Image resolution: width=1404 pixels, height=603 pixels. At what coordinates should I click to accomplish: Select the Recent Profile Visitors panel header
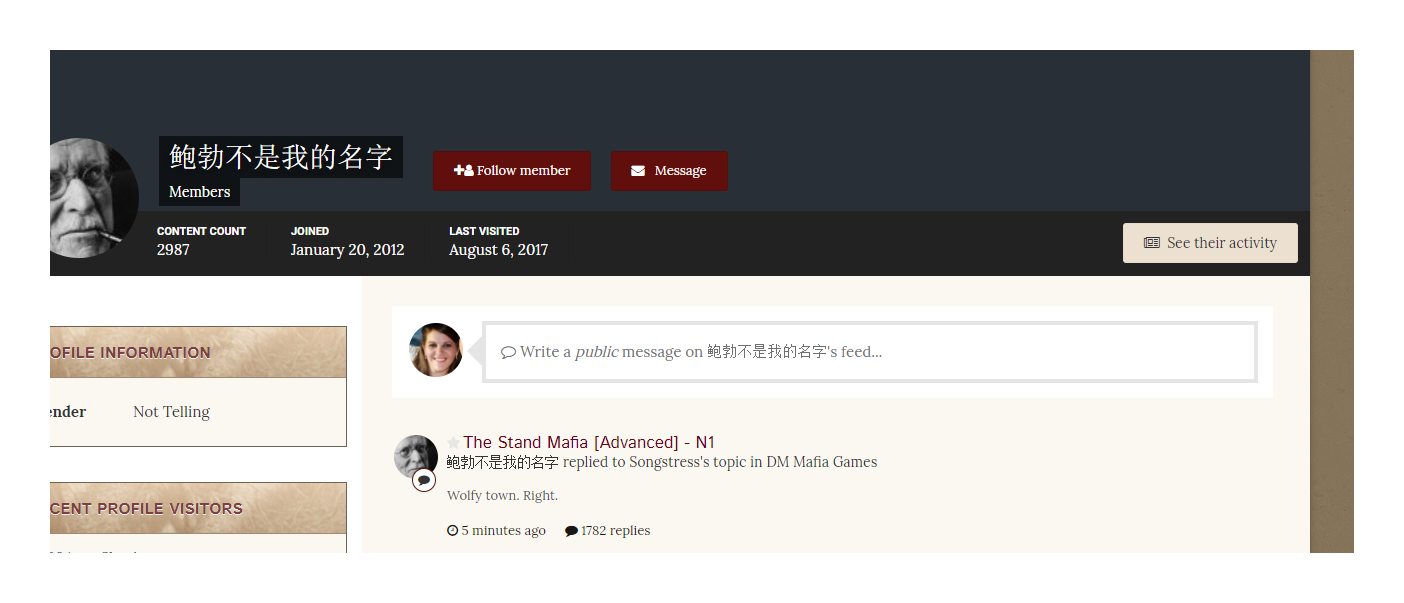coord(198,508)
